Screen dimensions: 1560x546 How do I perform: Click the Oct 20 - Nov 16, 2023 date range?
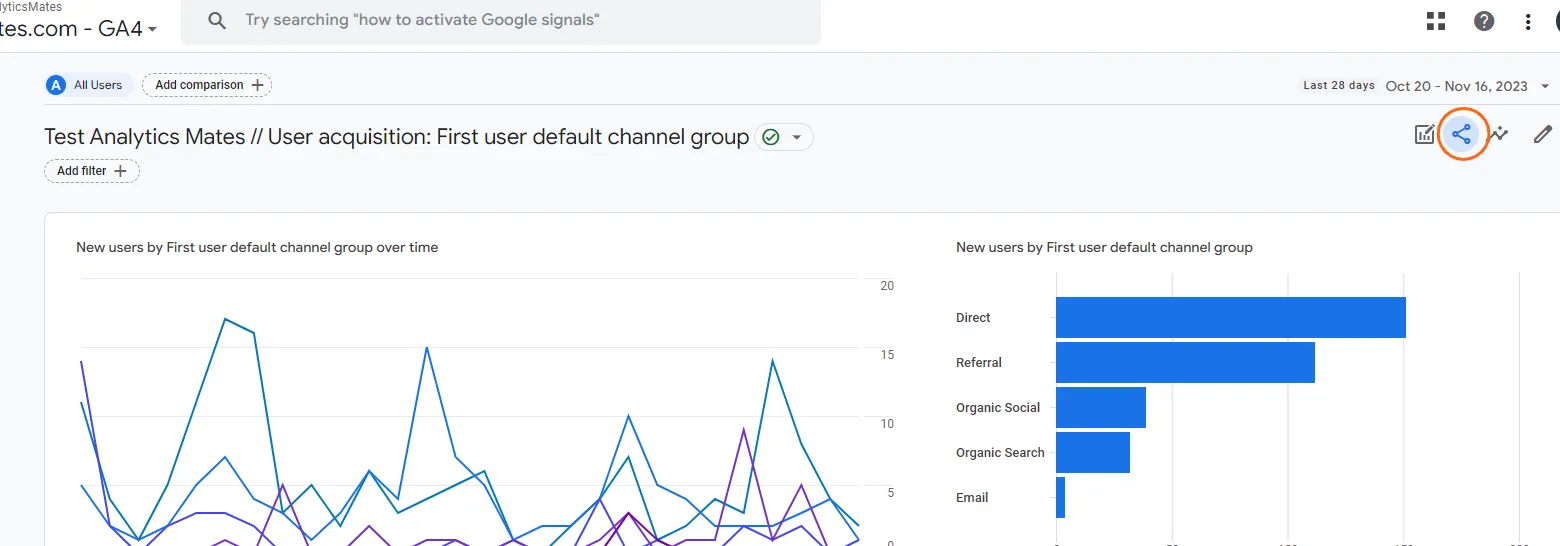[1457, 86]
